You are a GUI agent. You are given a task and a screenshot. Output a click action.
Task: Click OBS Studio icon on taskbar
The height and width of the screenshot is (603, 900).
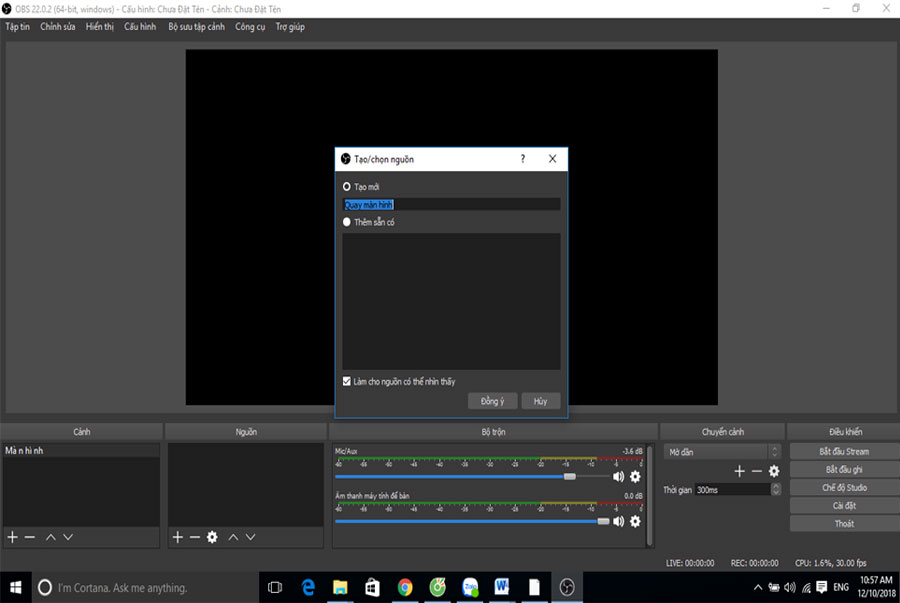(567, 588)
